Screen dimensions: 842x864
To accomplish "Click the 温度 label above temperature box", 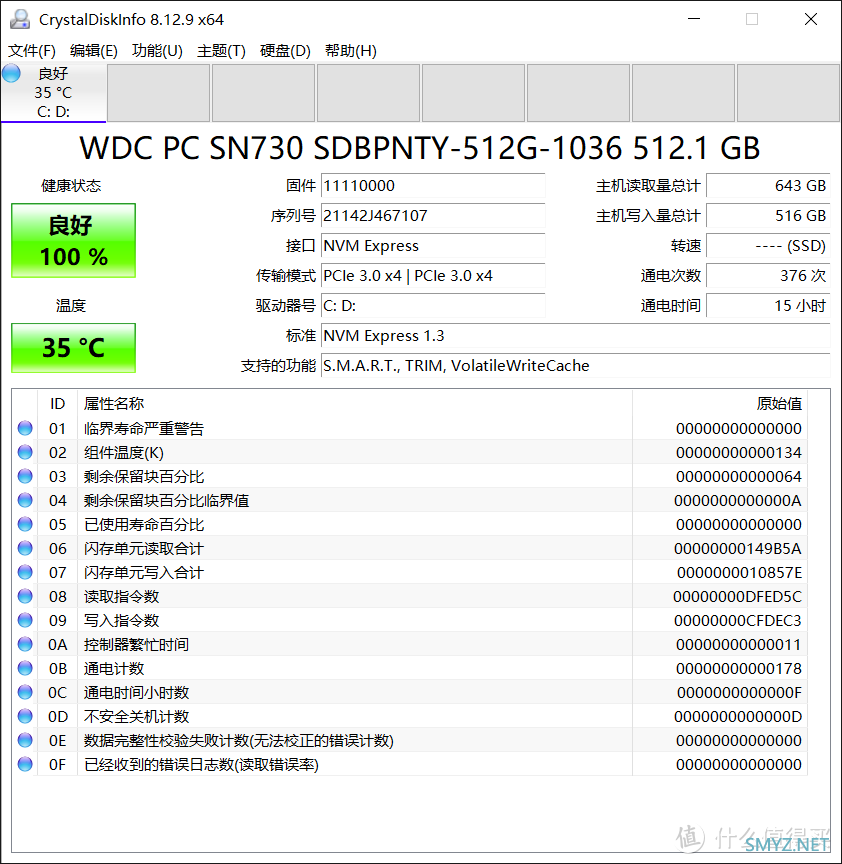I will click(71, 305).
